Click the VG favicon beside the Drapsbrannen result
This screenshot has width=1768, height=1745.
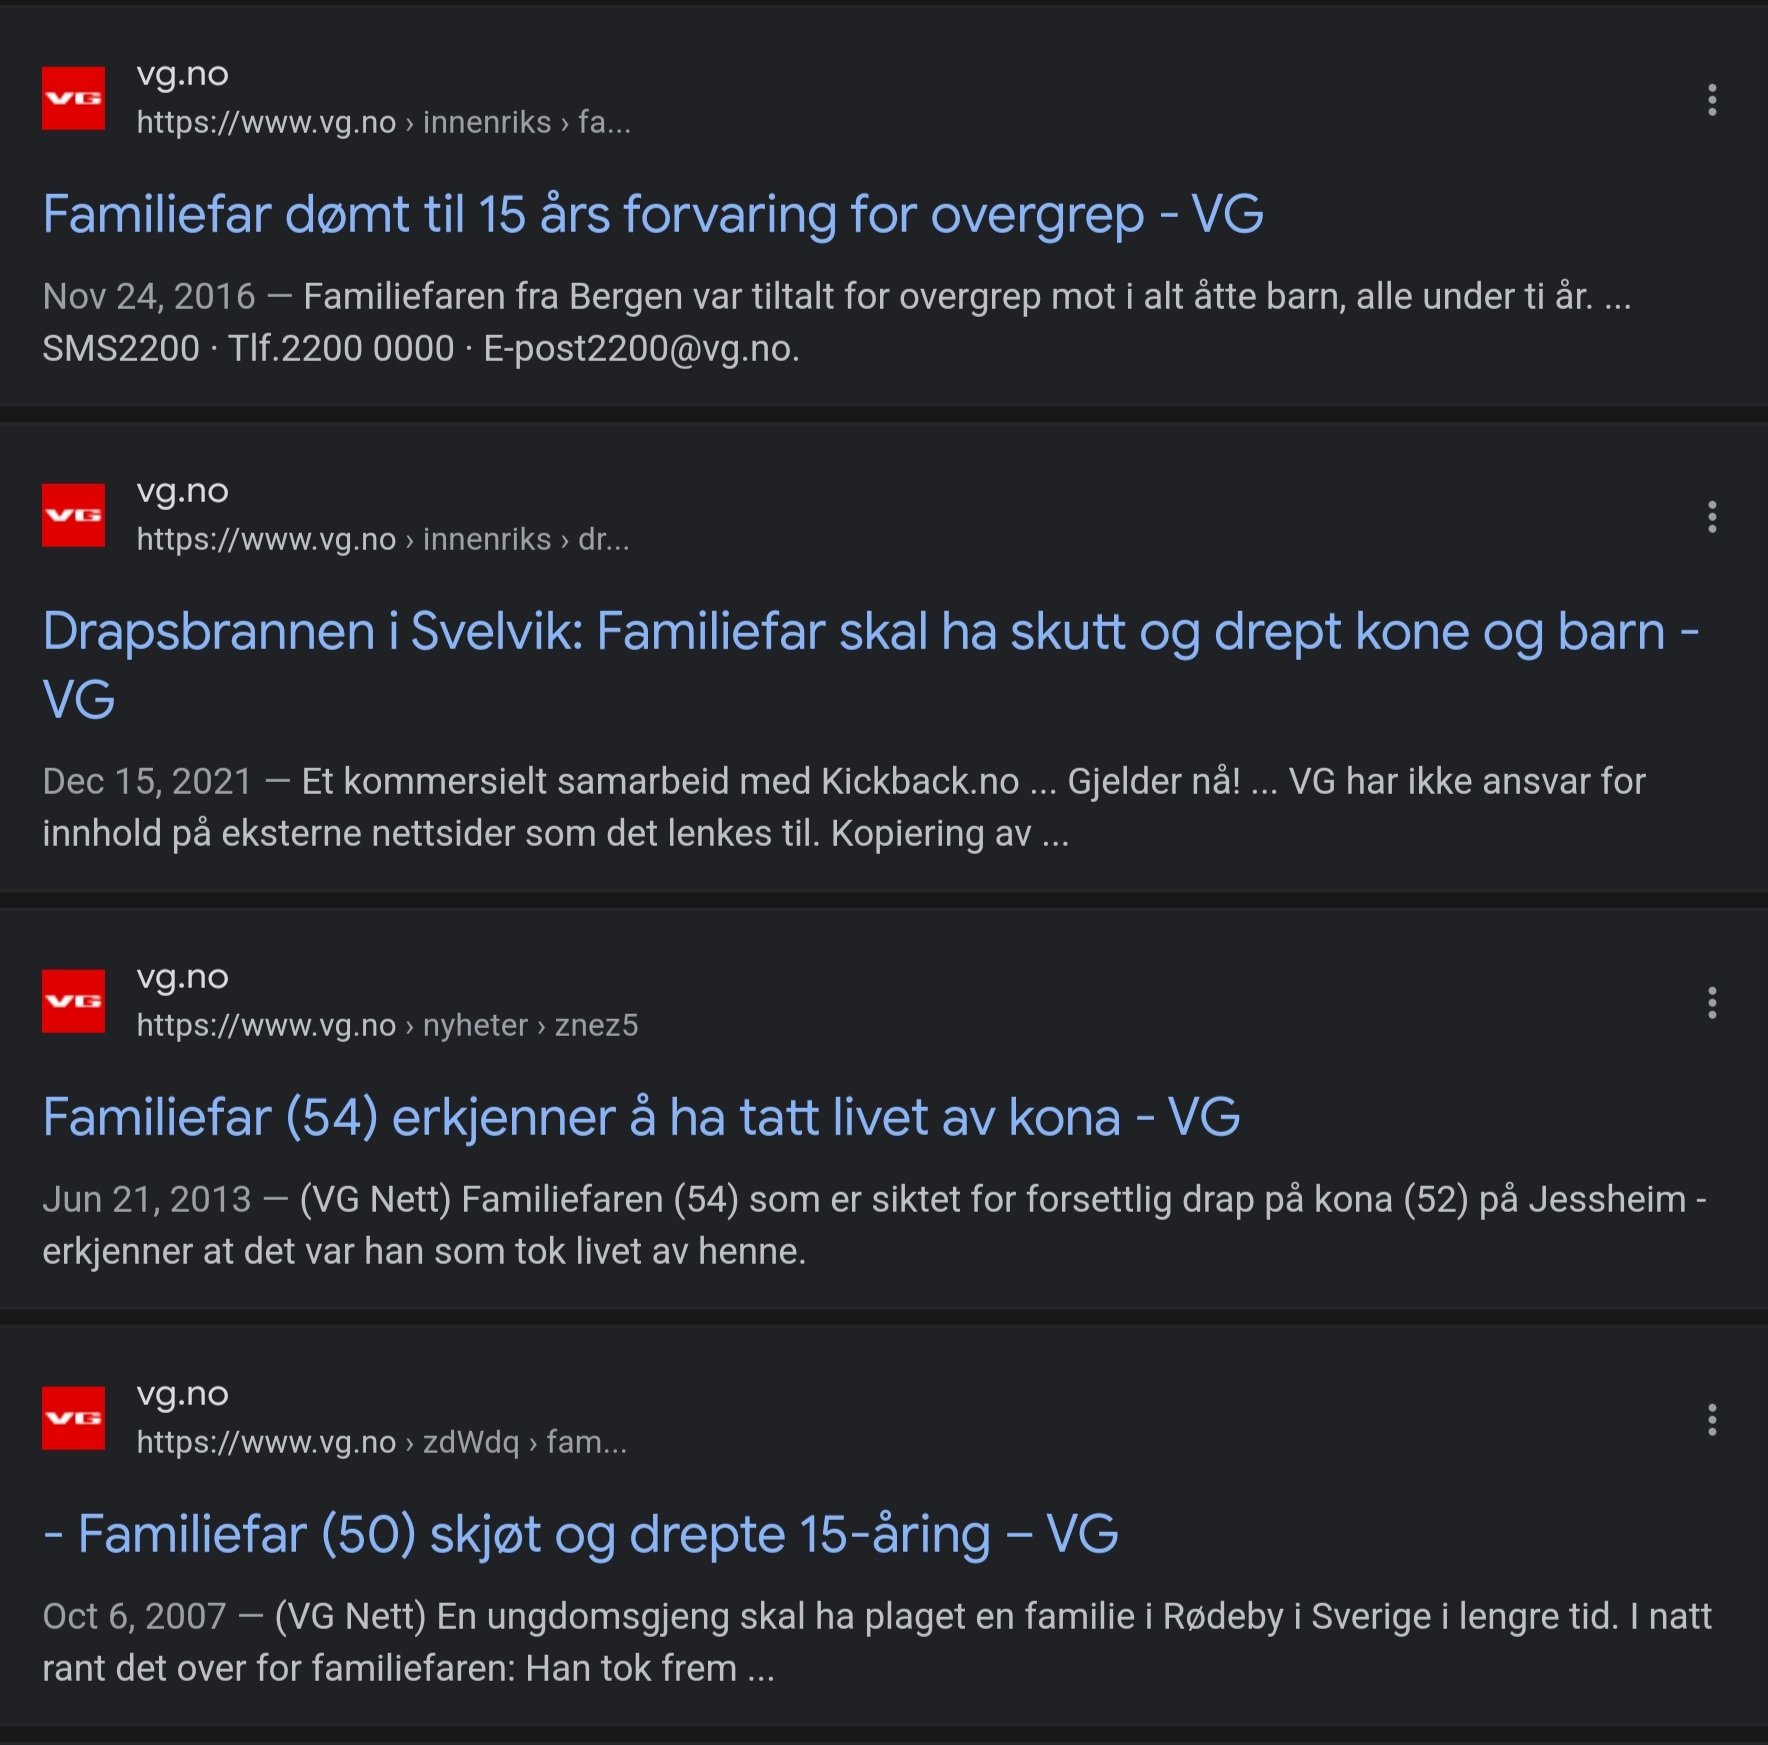pos(73,515)
